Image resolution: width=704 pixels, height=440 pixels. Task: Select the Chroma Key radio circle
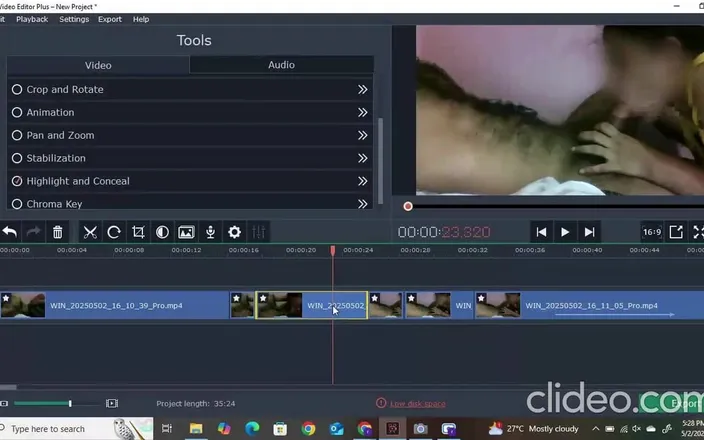click(17, 204)
